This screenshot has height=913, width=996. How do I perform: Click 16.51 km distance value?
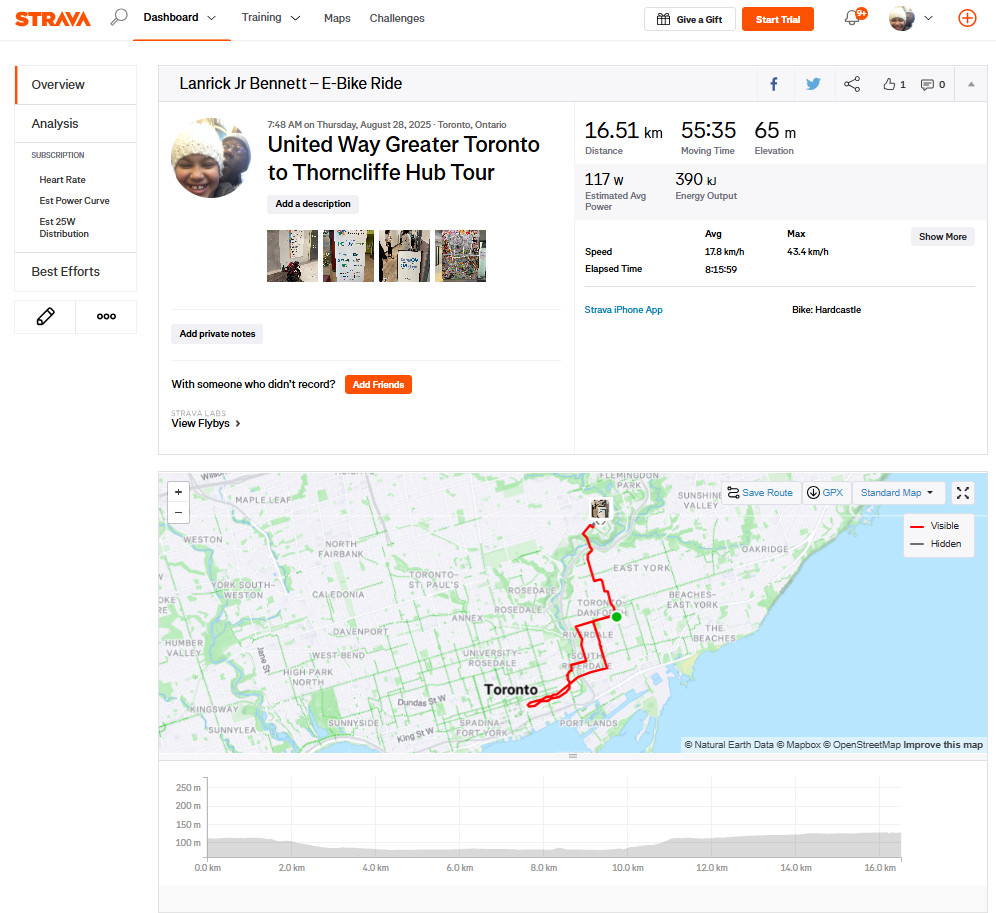click(x=623, y=131)
